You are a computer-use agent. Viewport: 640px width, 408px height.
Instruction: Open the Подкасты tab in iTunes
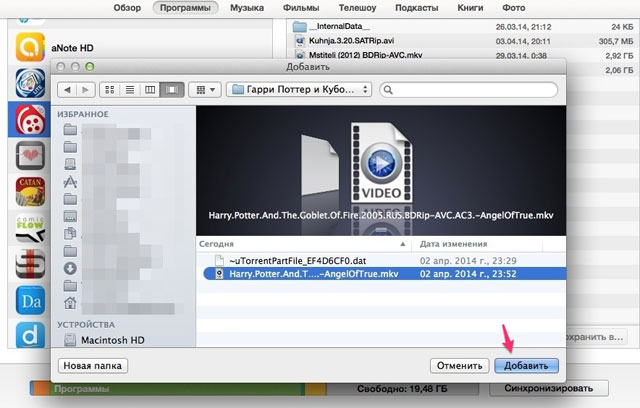(x=416, y=8)
